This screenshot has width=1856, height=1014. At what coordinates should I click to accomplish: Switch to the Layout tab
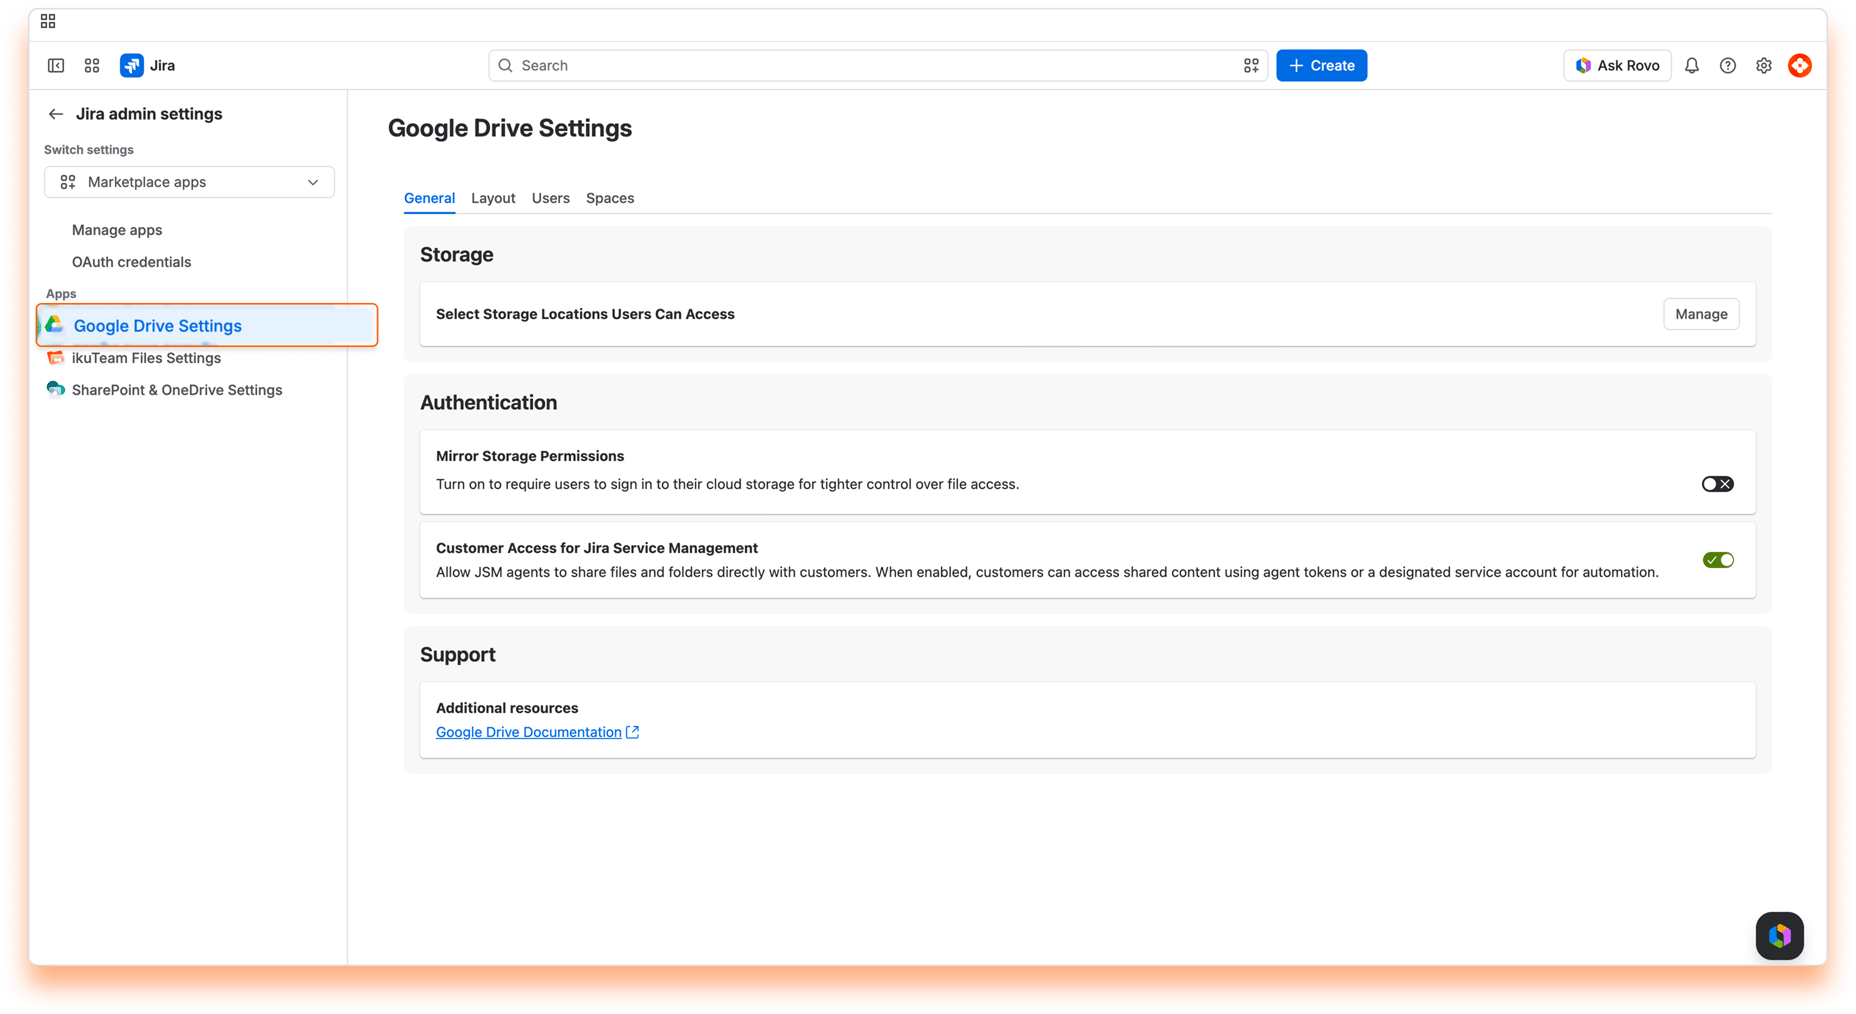(x=493, y=198)
